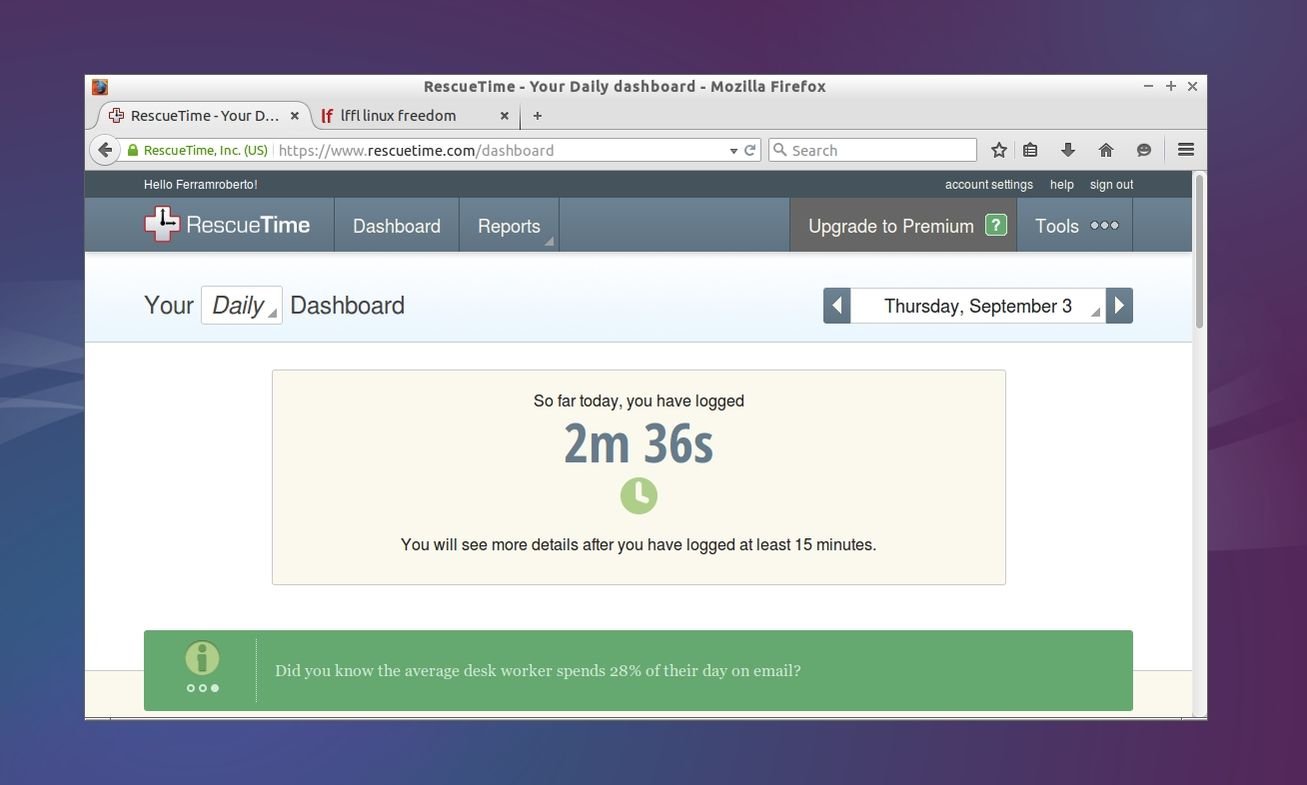Click the green question mark premium icon
This screenshot has width=1307, height=785.
click(x=996, y=225)
